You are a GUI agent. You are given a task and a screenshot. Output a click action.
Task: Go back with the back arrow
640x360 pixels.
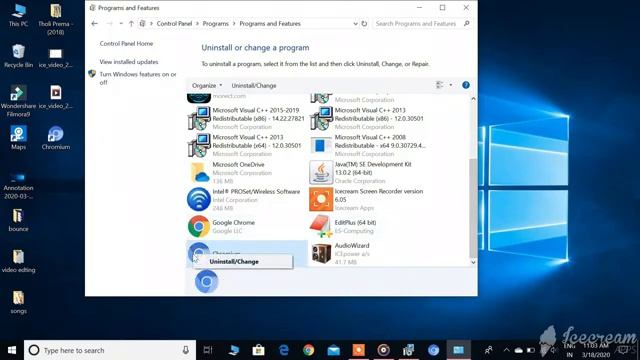click(95, 24)
